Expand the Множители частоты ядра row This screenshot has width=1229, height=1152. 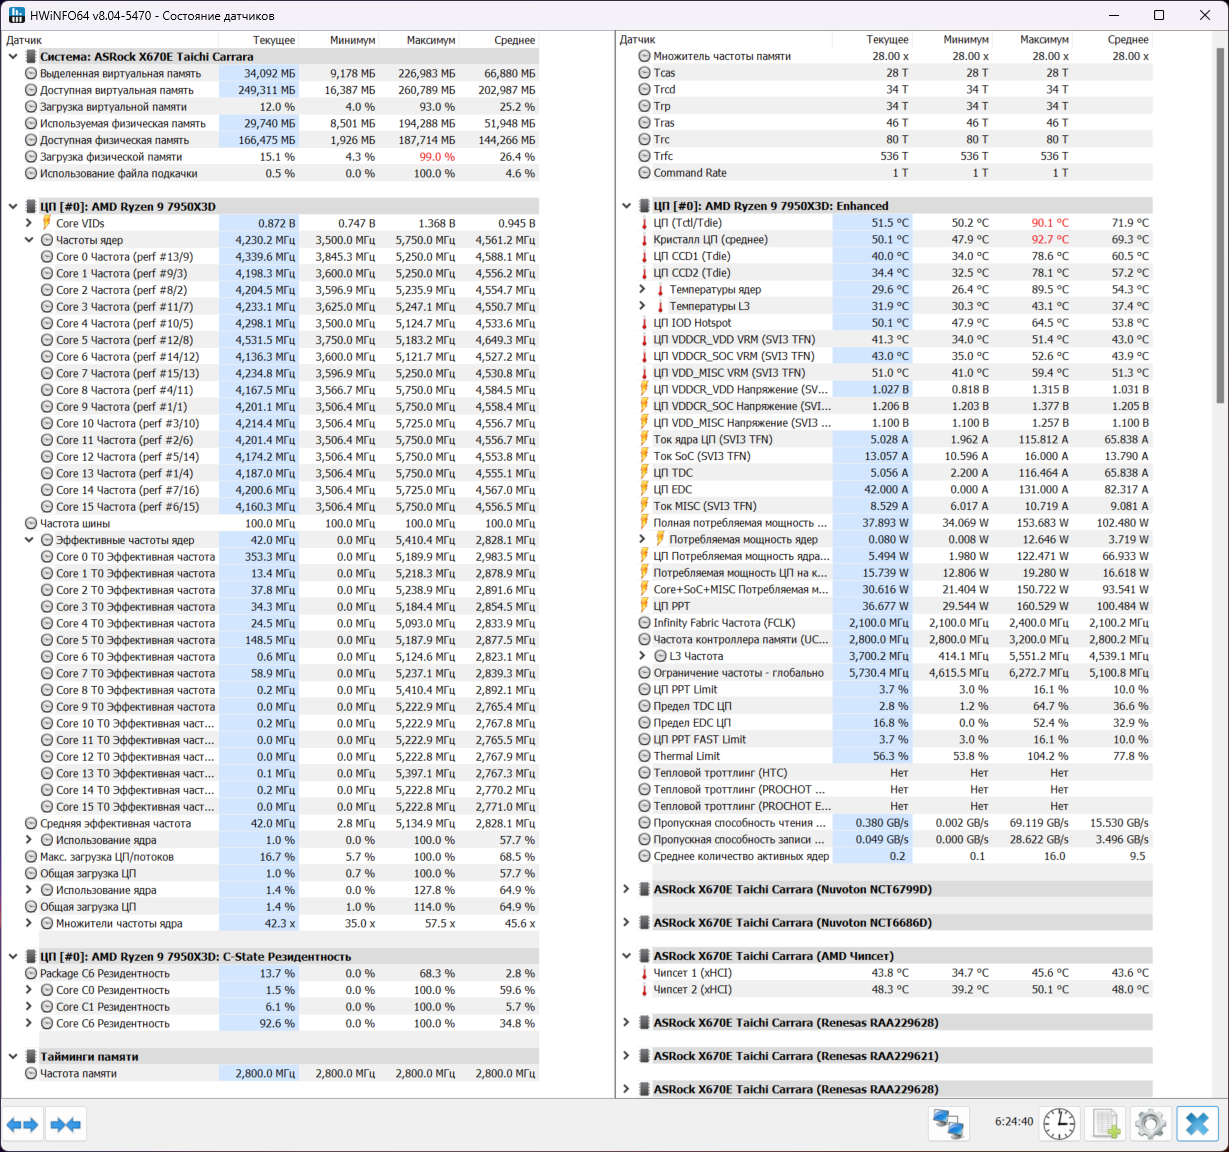29,923
